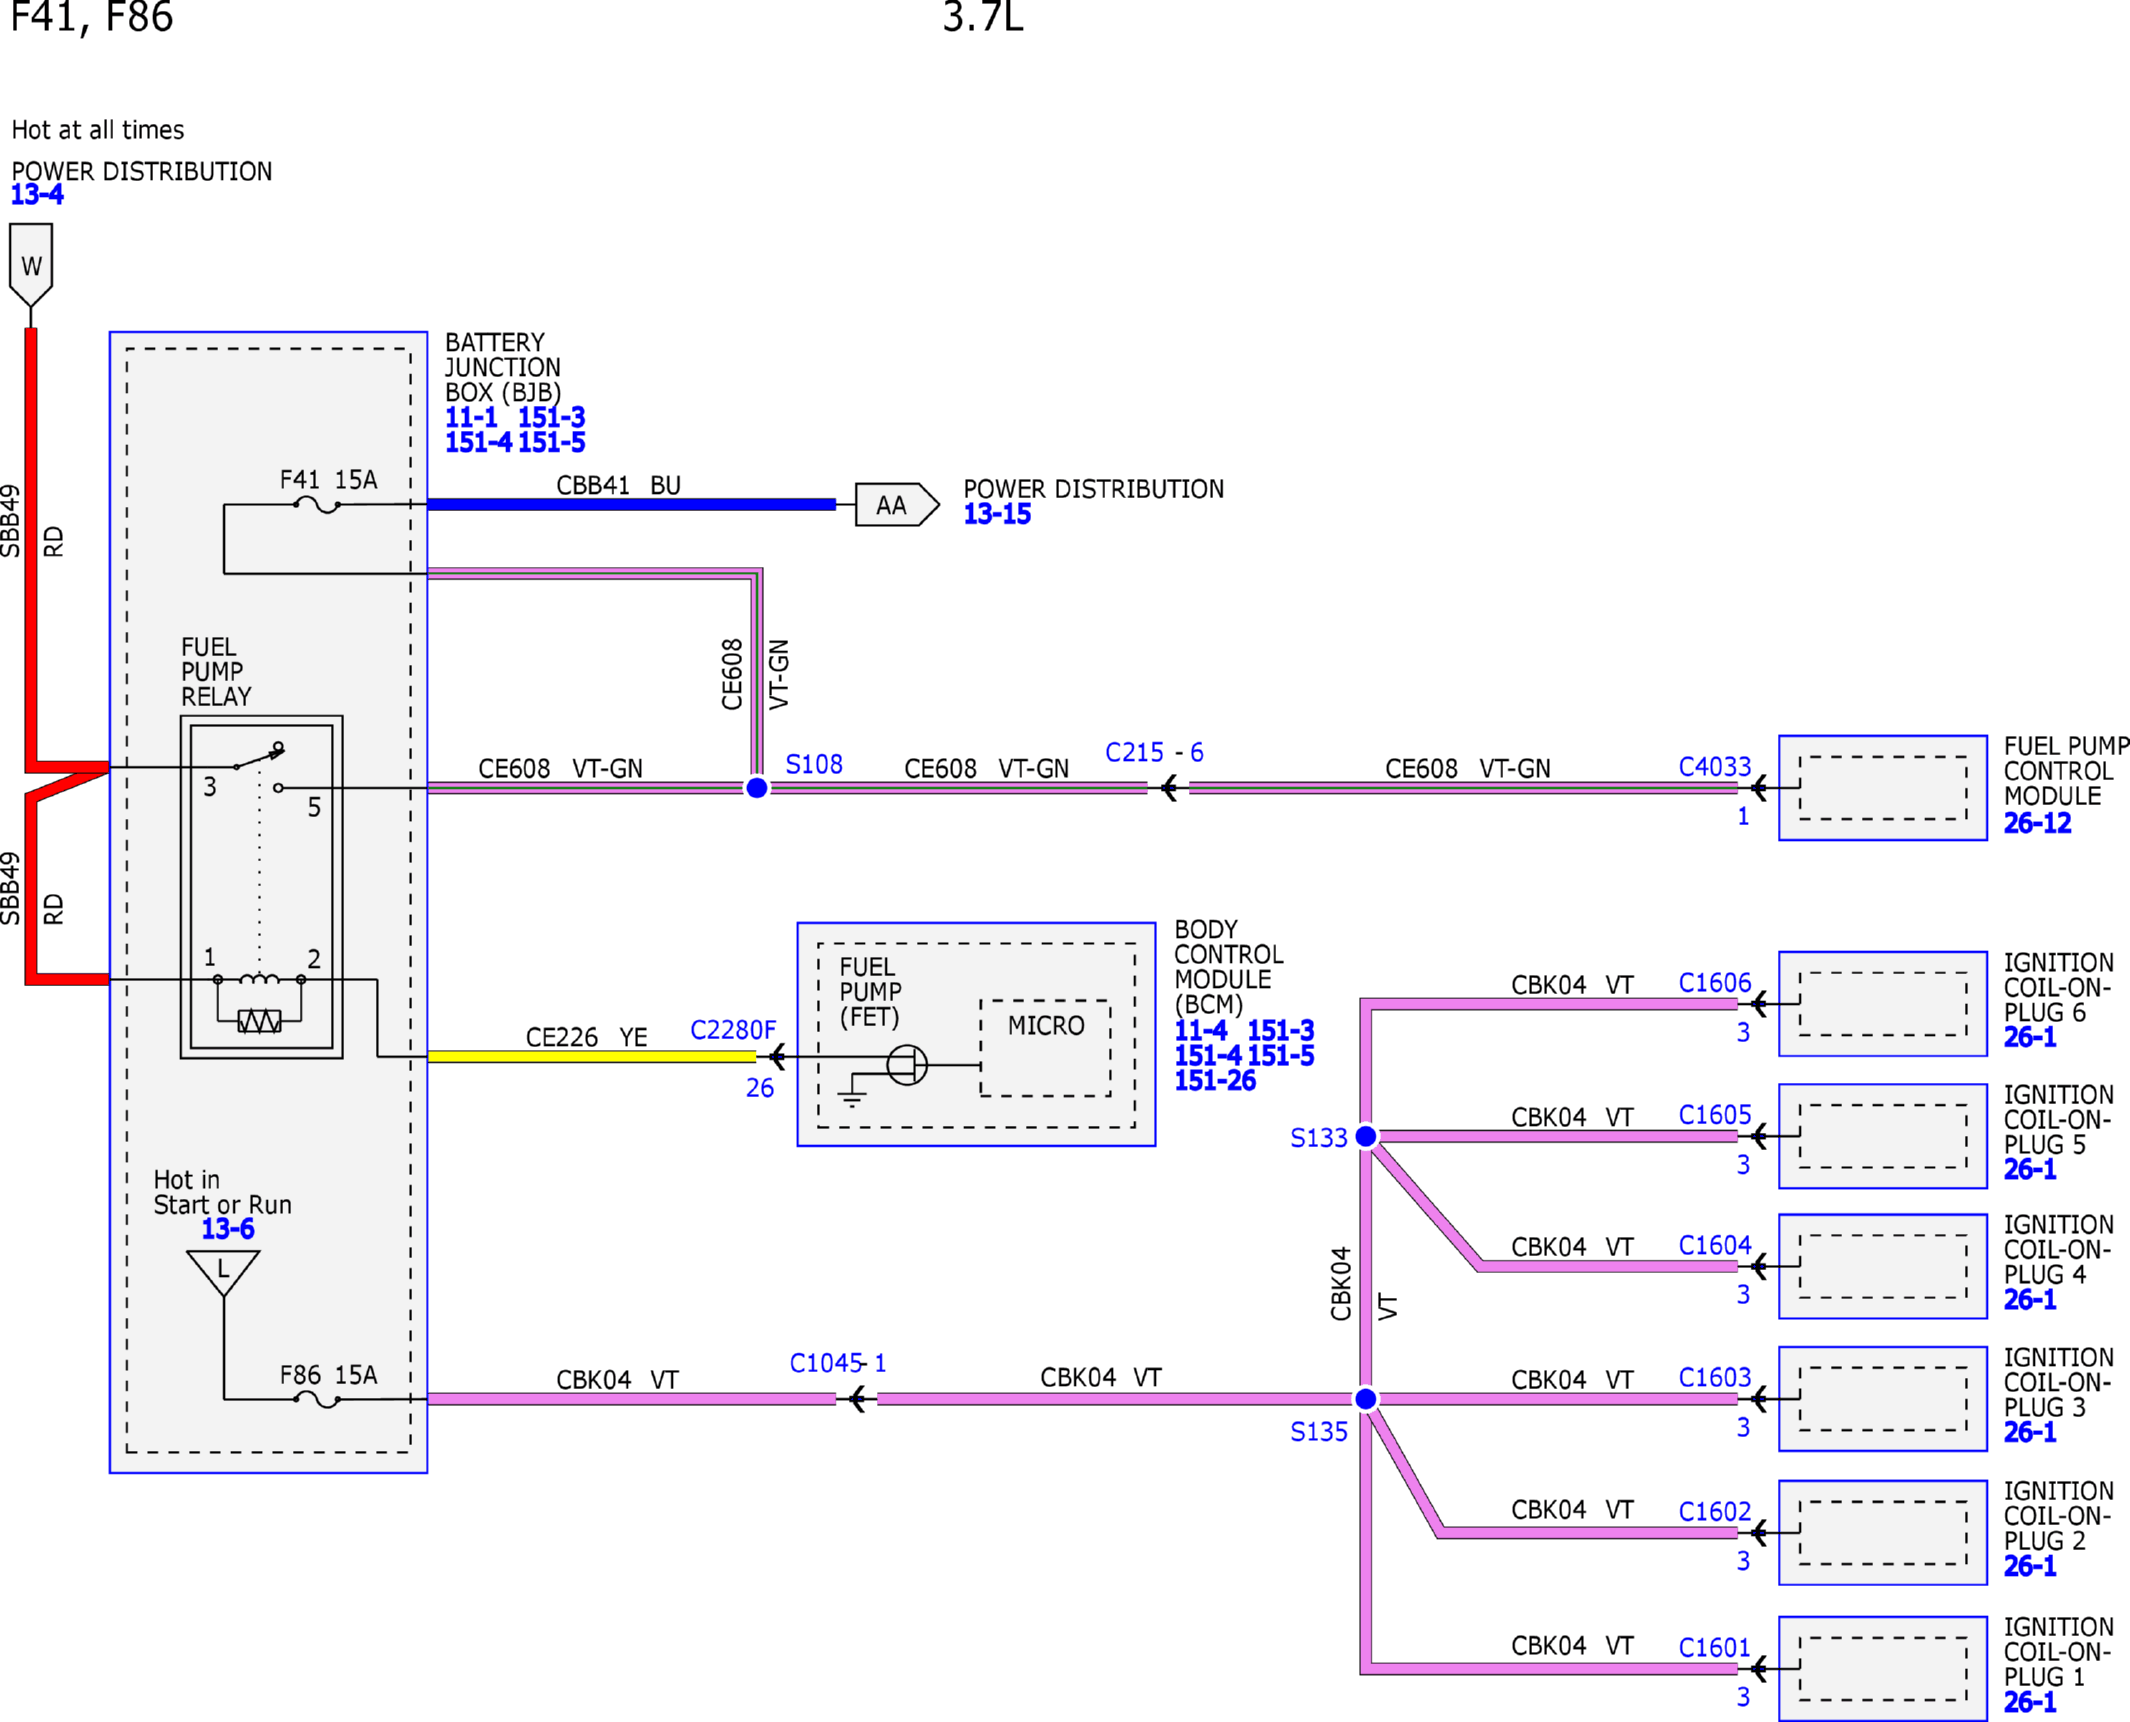
Task: Open the 13-15 power distribution link
Action: click(x=996, y=514)
